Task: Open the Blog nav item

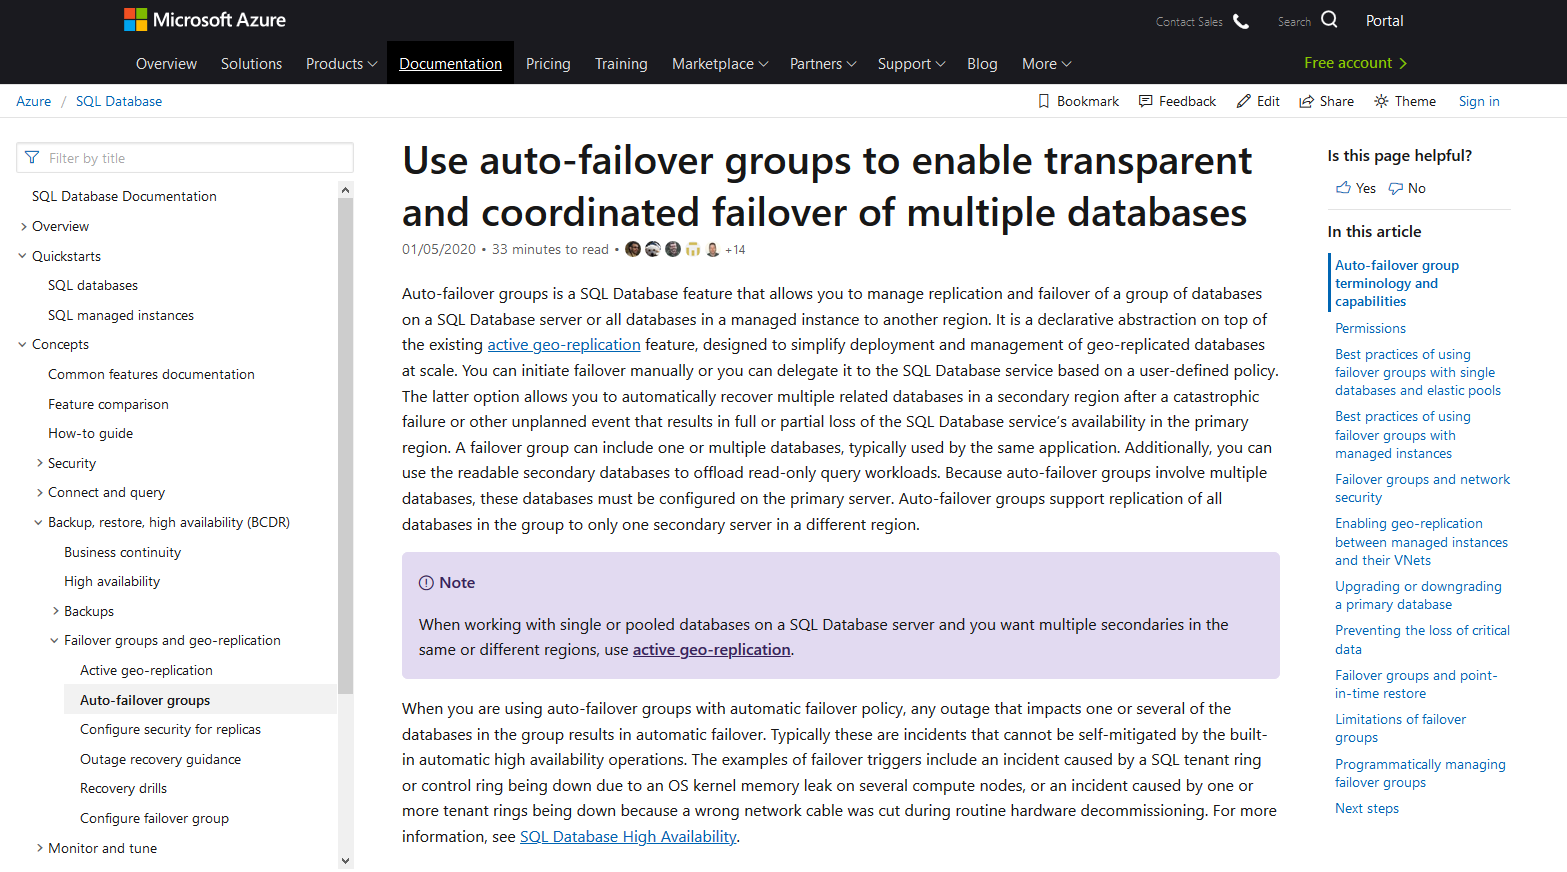Action: (x=982, y=63)
